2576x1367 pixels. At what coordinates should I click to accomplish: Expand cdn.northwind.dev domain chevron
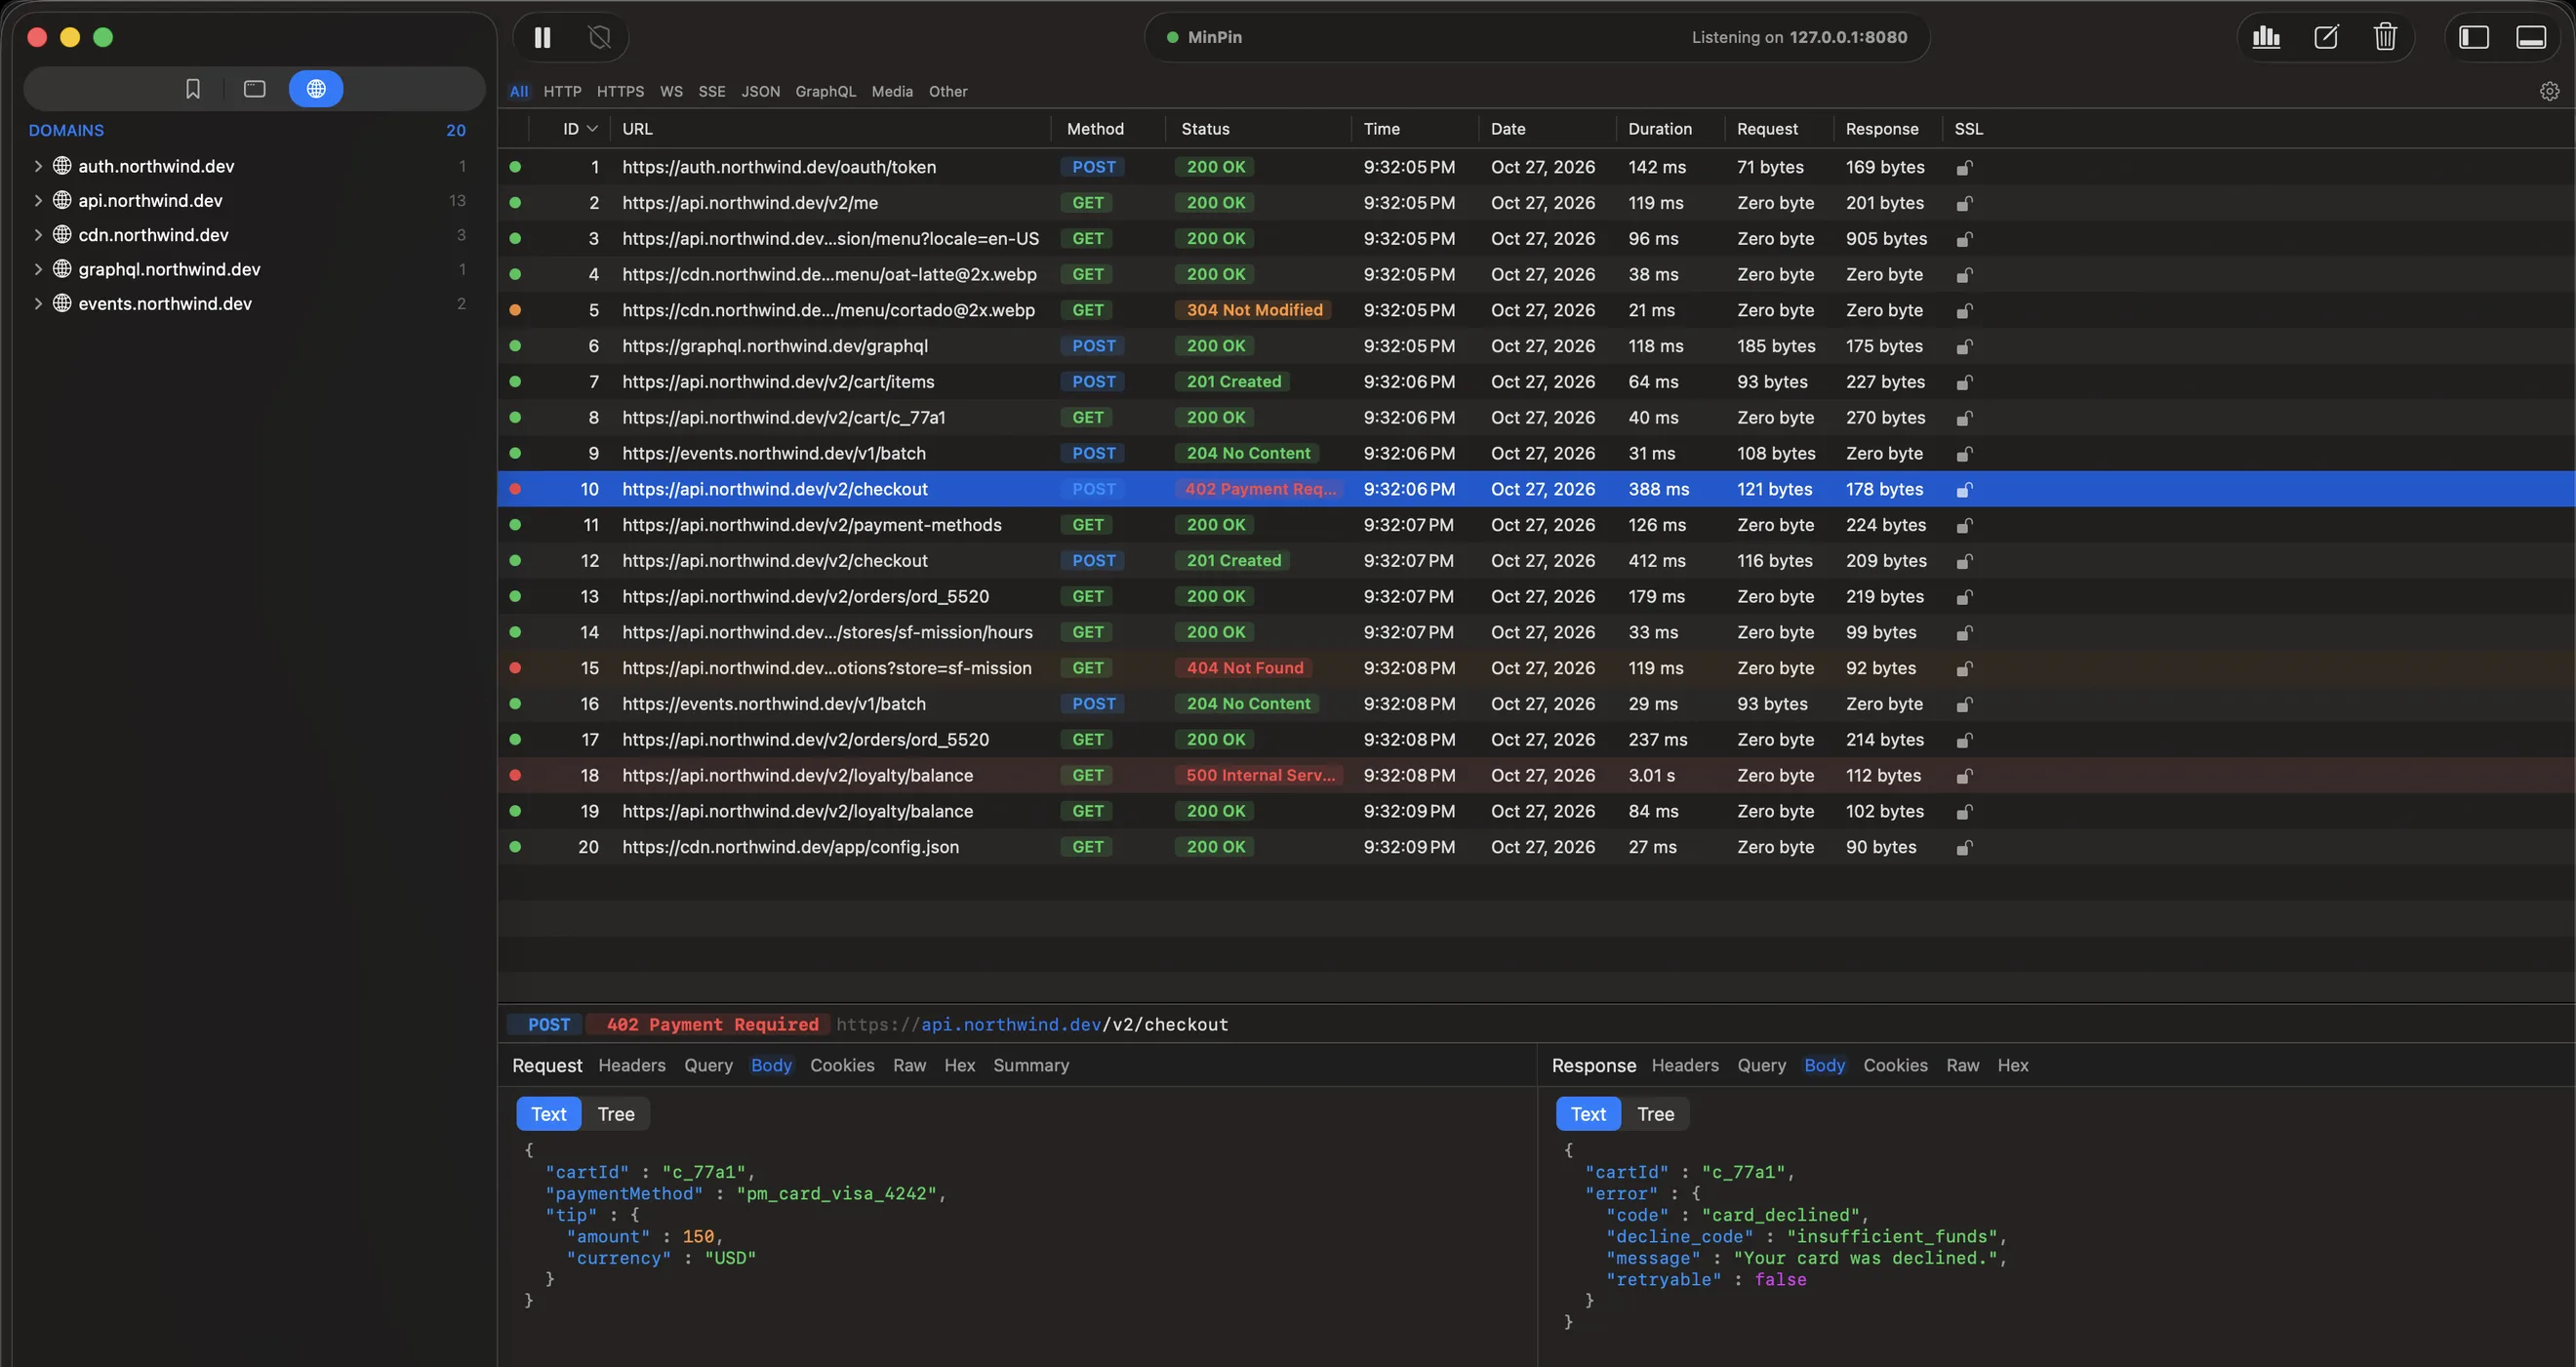click(38, 234)
